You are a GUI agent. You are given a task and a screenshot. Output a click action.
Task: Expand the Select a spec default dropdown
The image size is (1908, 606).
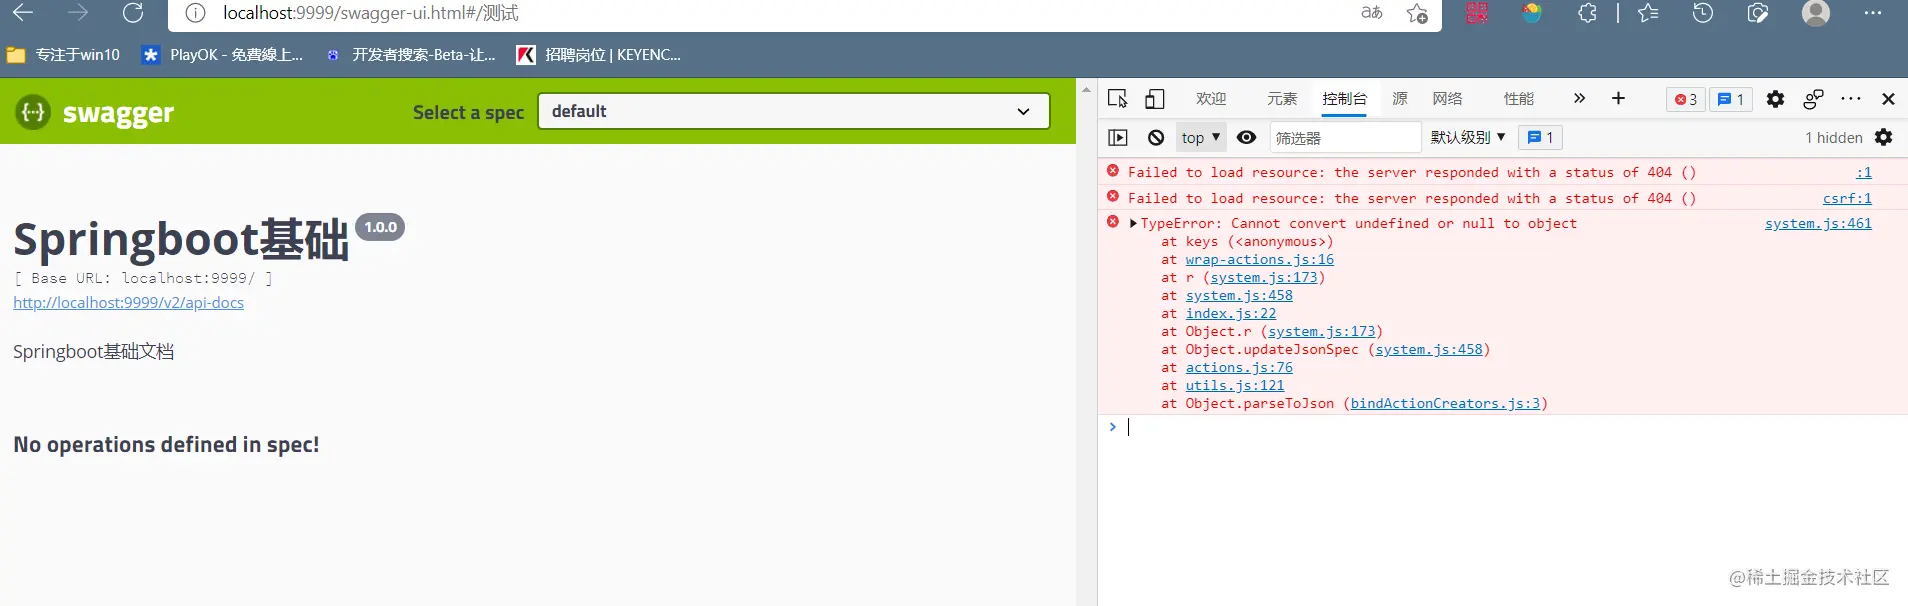793,111
